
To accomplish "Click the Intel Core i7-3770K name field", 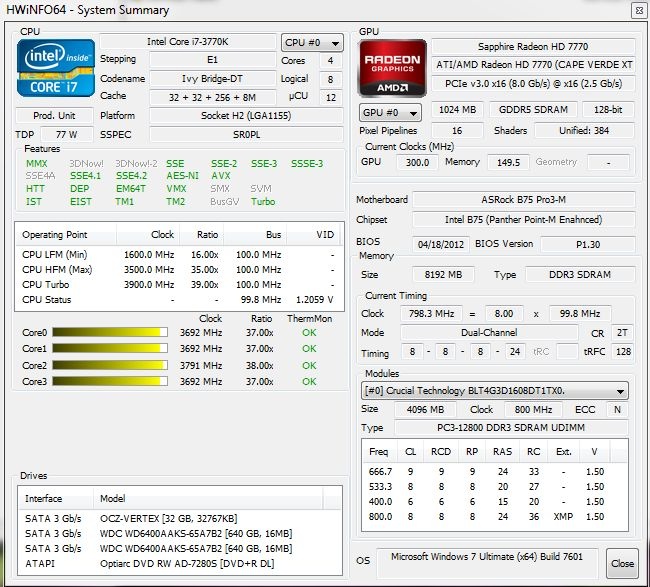I will click(x=188, y=42).
